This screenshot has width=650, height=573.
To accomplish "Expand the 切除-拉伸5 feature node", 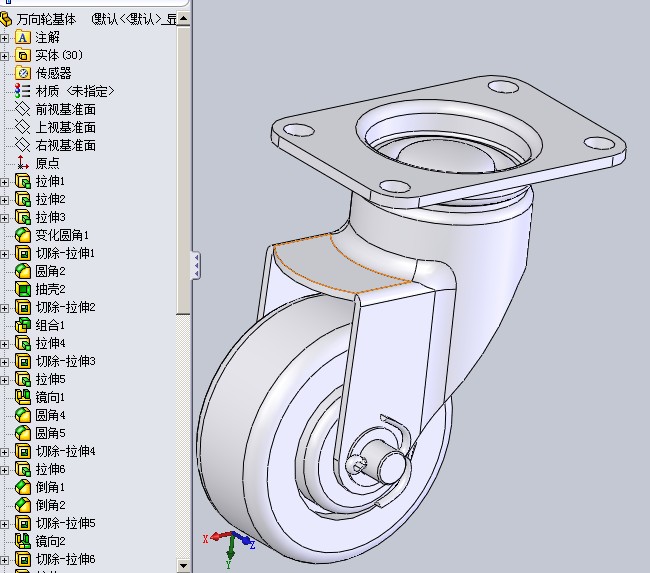I will click(x=5, y=524).
